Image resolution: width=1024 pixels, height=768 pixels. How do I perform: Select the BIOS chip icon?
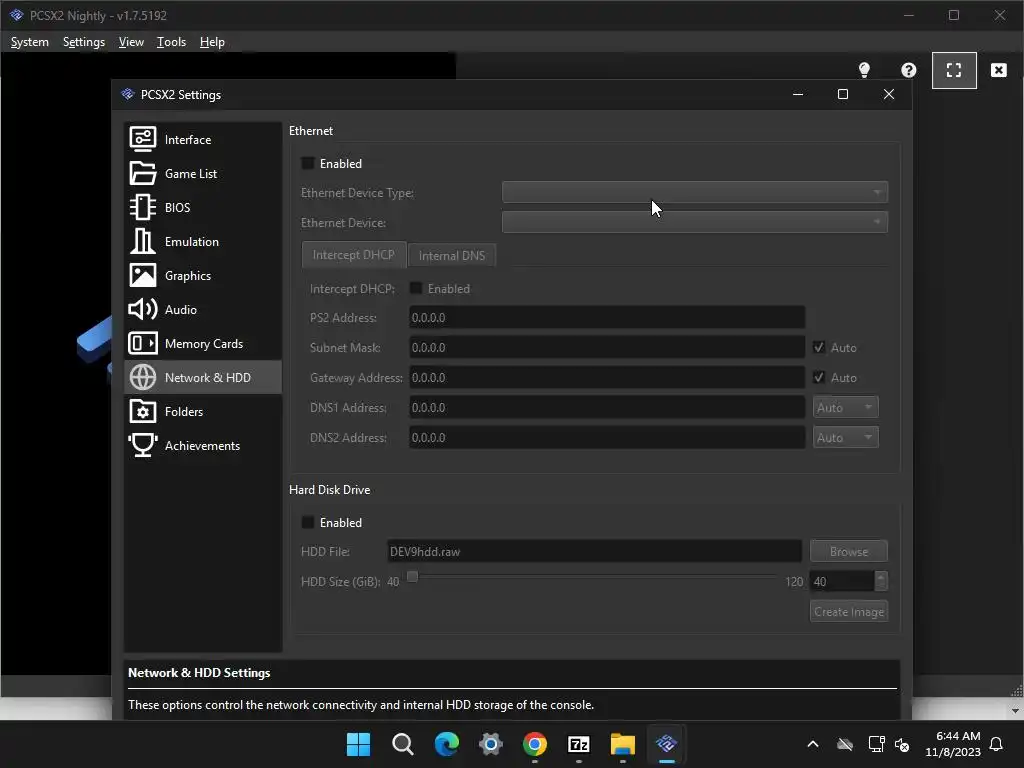click(x=142, y=207)
